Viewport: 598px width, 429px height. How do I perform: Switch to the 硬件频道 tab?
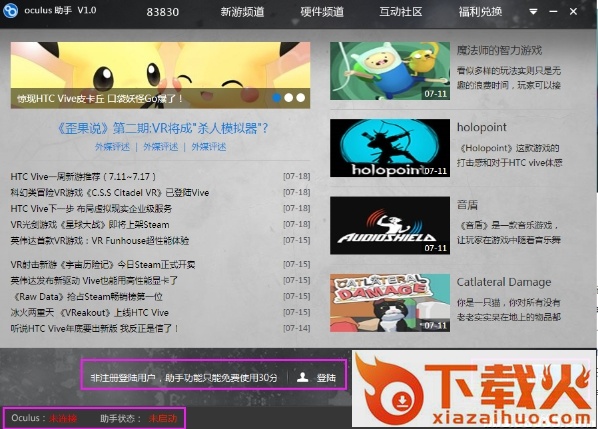tap(322, 12)
